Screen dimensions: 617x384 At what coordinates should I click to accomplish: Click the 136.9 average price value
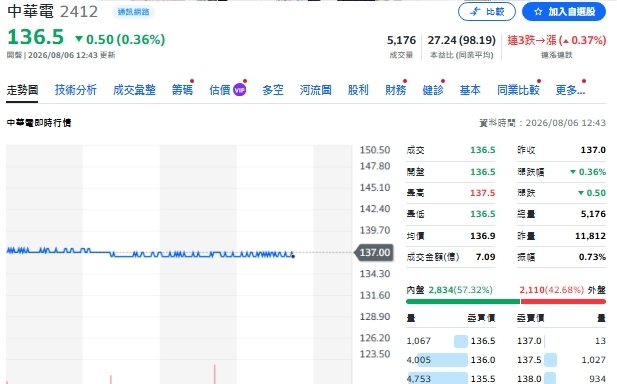click(x=483, y=236)
